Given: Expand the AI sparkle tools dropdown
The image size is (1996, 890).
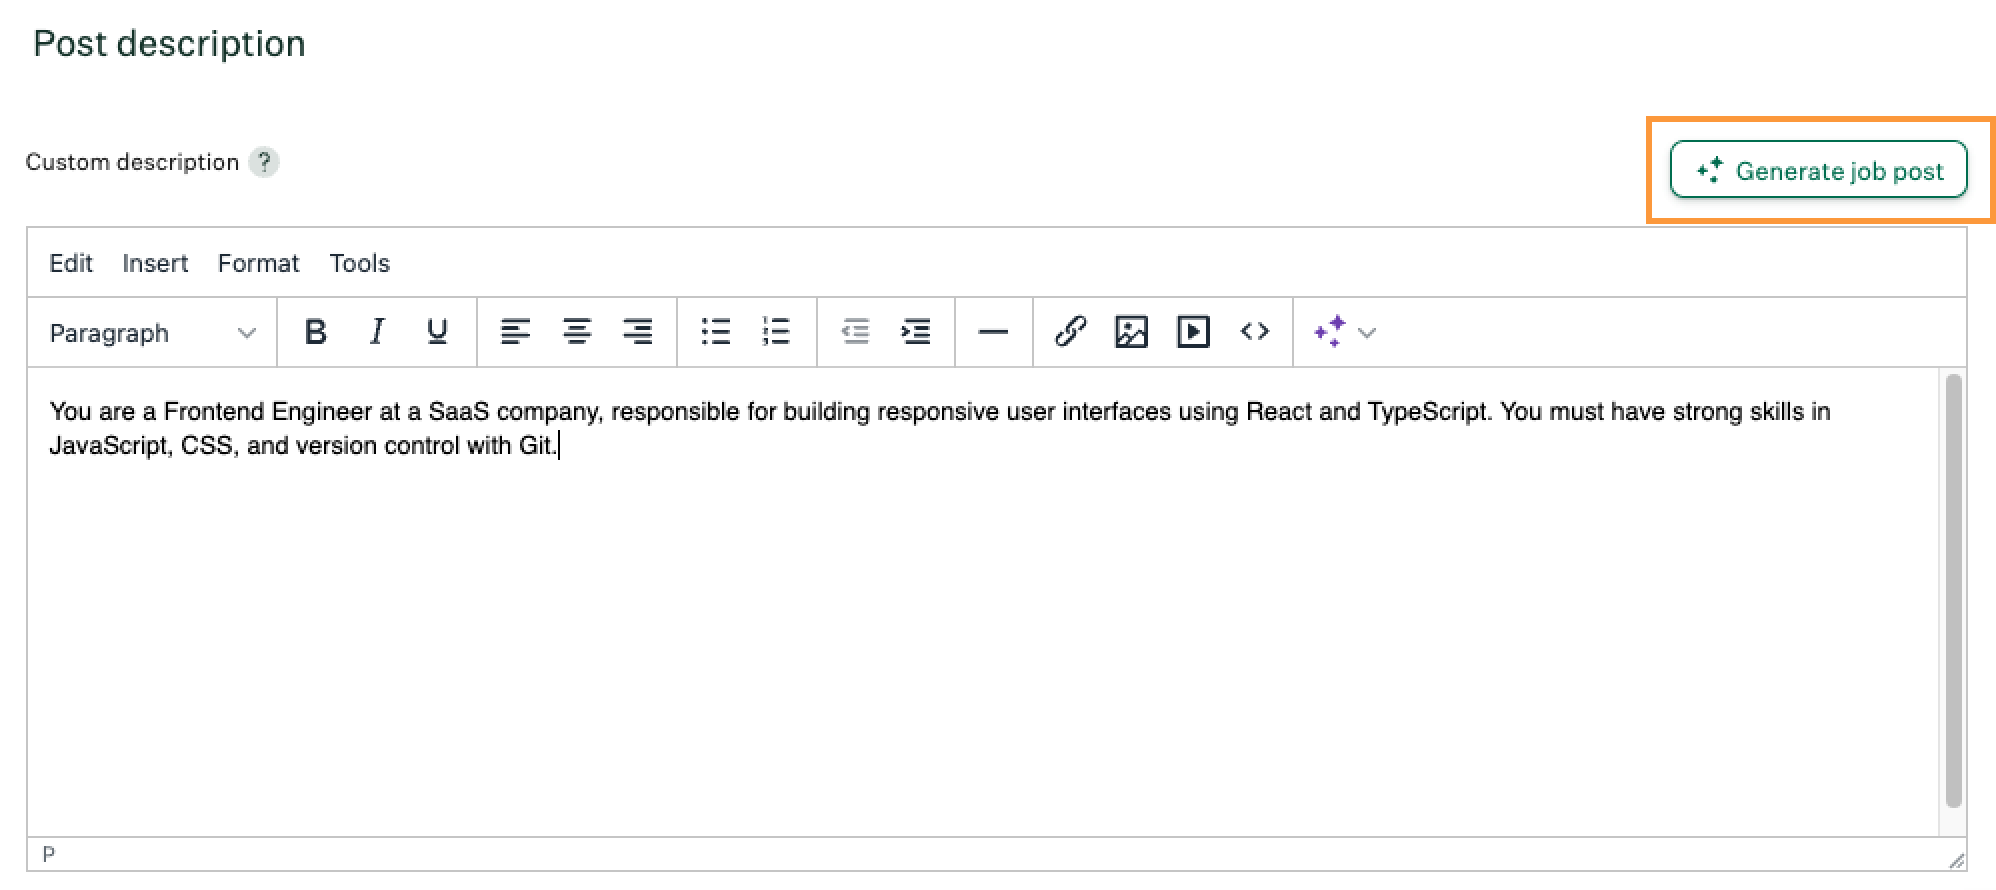Looking at the screenshot, I should tap(1367, 333).
